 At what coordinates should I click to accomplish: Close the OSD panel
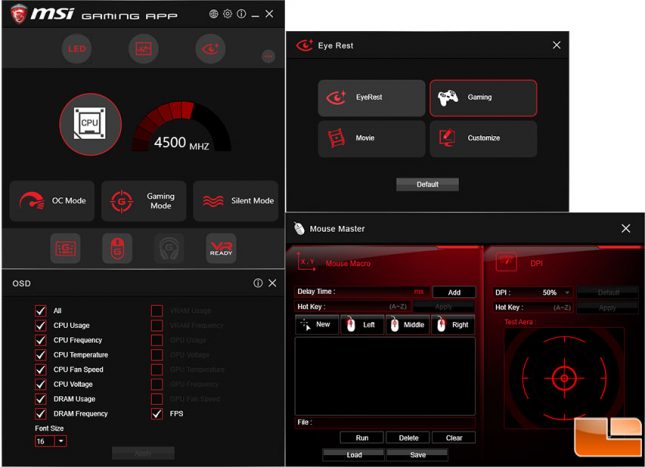pyautogui.click(x=272, y=283)
